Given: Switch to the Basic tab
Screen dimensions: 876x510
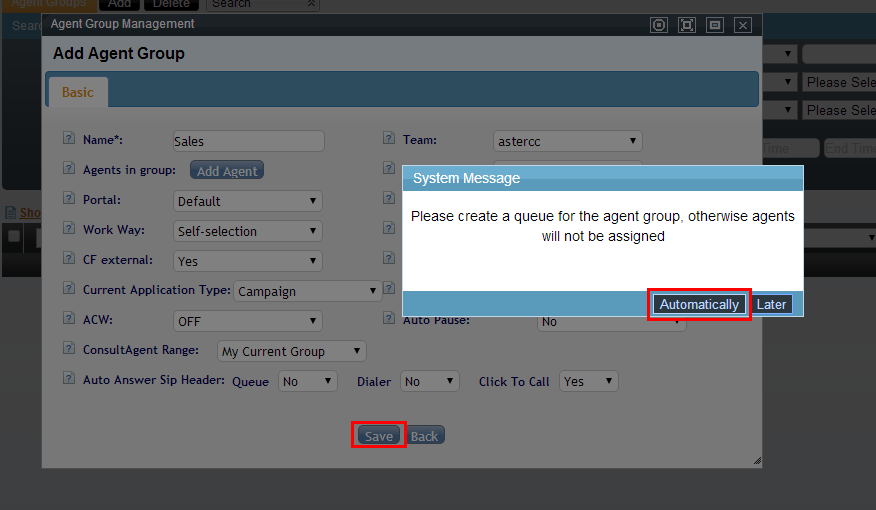Looking at the screenshot, I should (78, 92).
